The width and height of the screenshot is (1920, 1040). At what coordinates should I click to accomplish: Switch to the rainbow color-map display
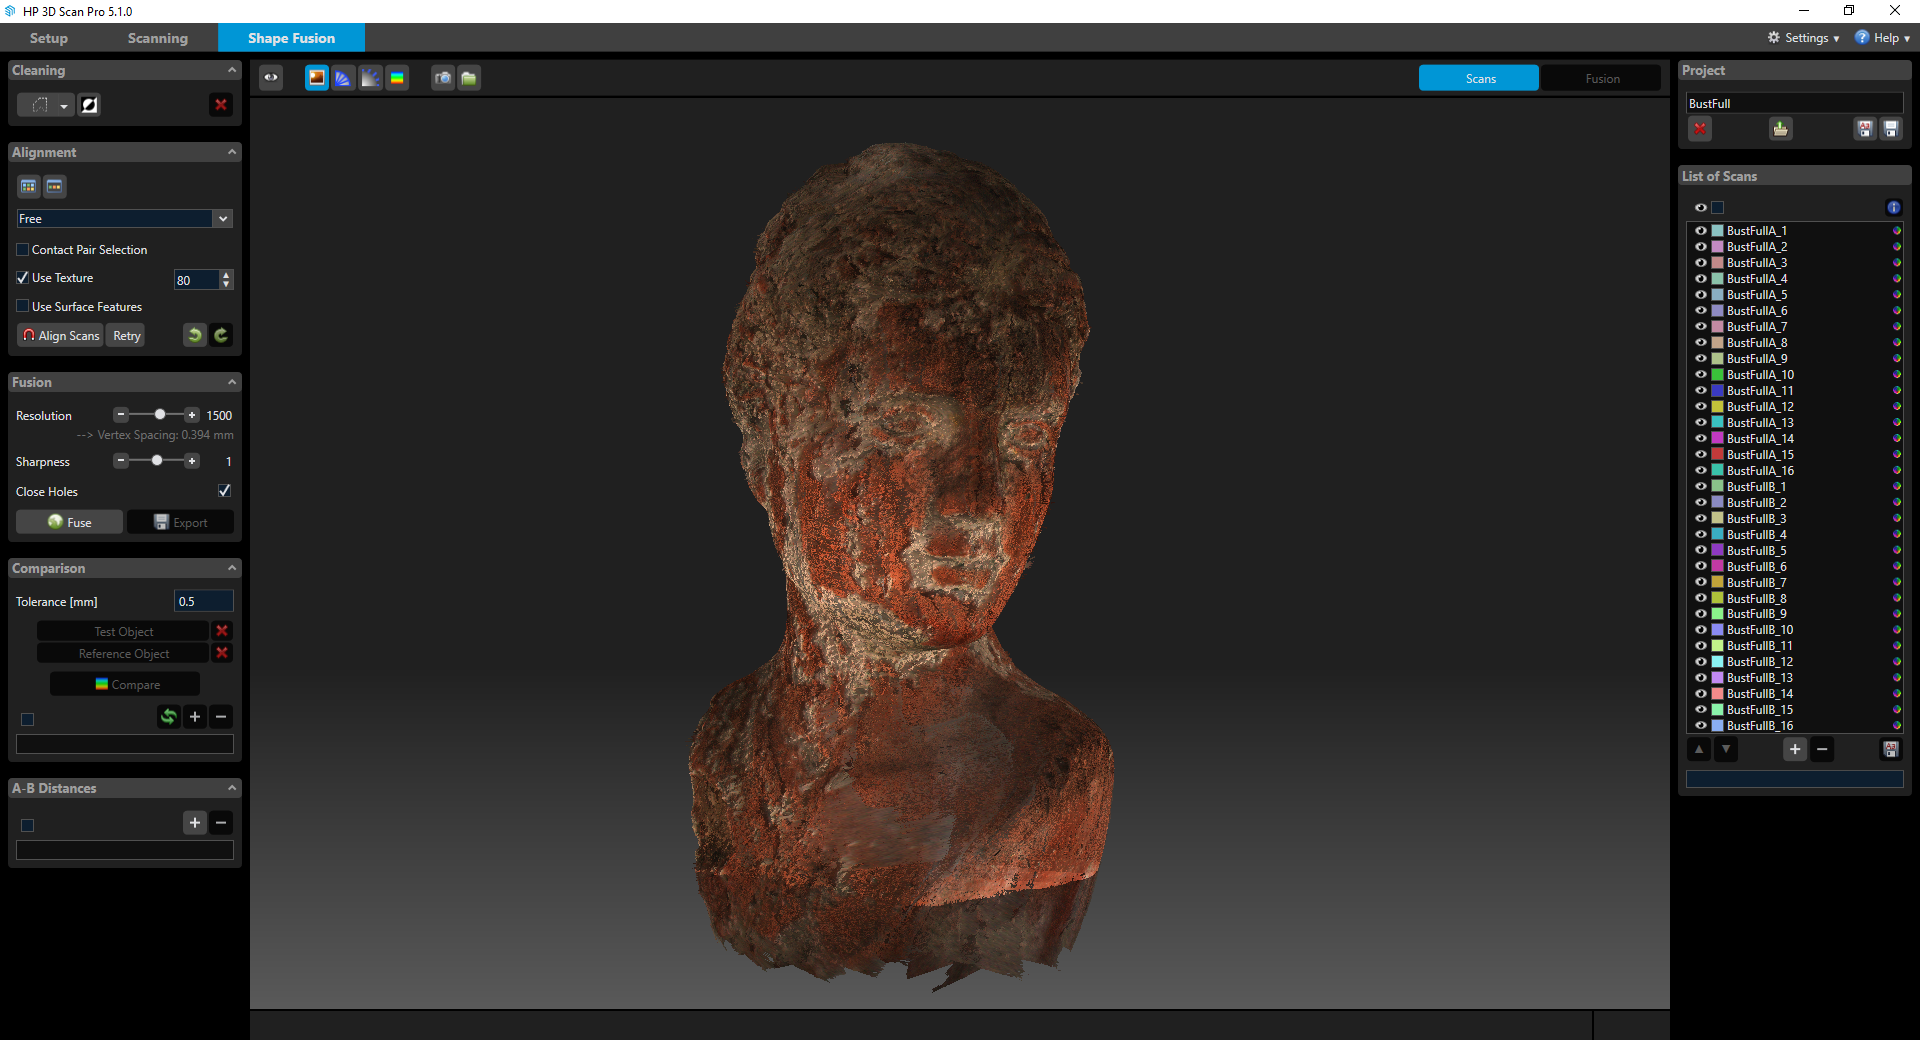397,78
